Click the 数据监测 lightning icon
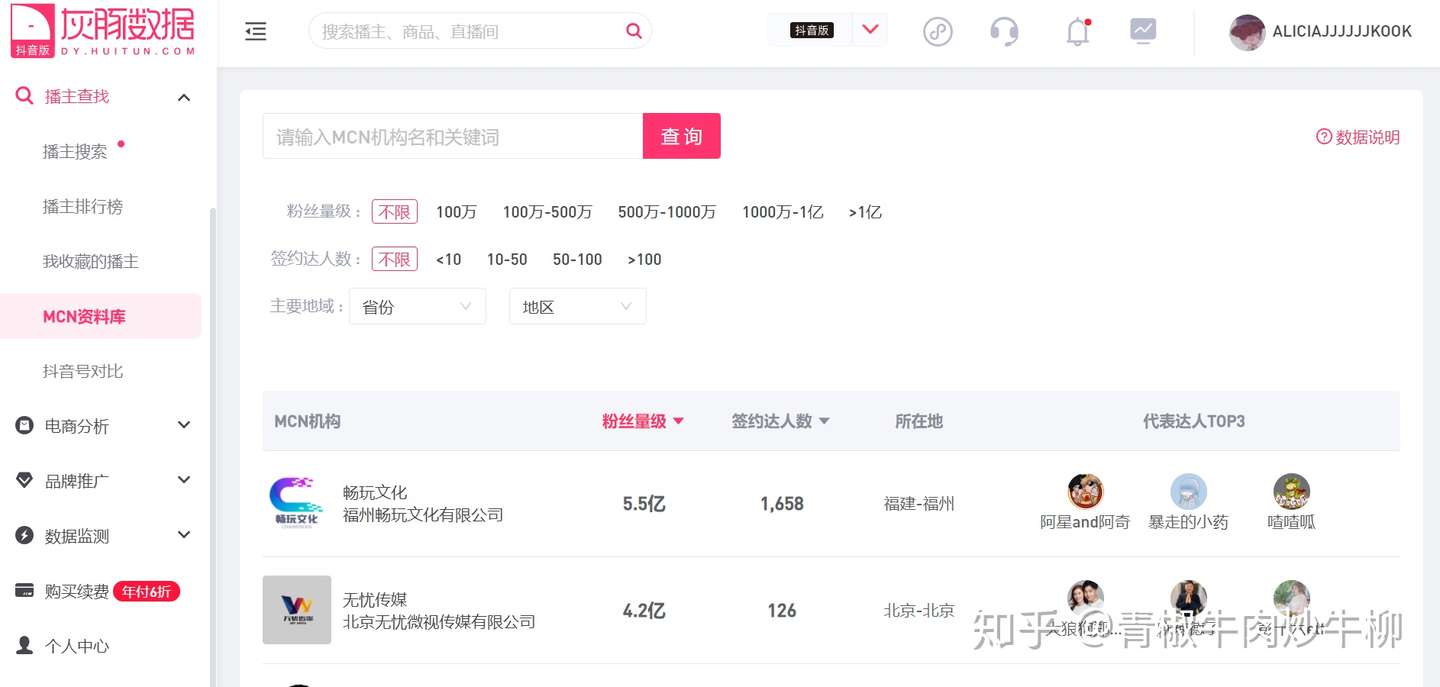 coord(25,536)
